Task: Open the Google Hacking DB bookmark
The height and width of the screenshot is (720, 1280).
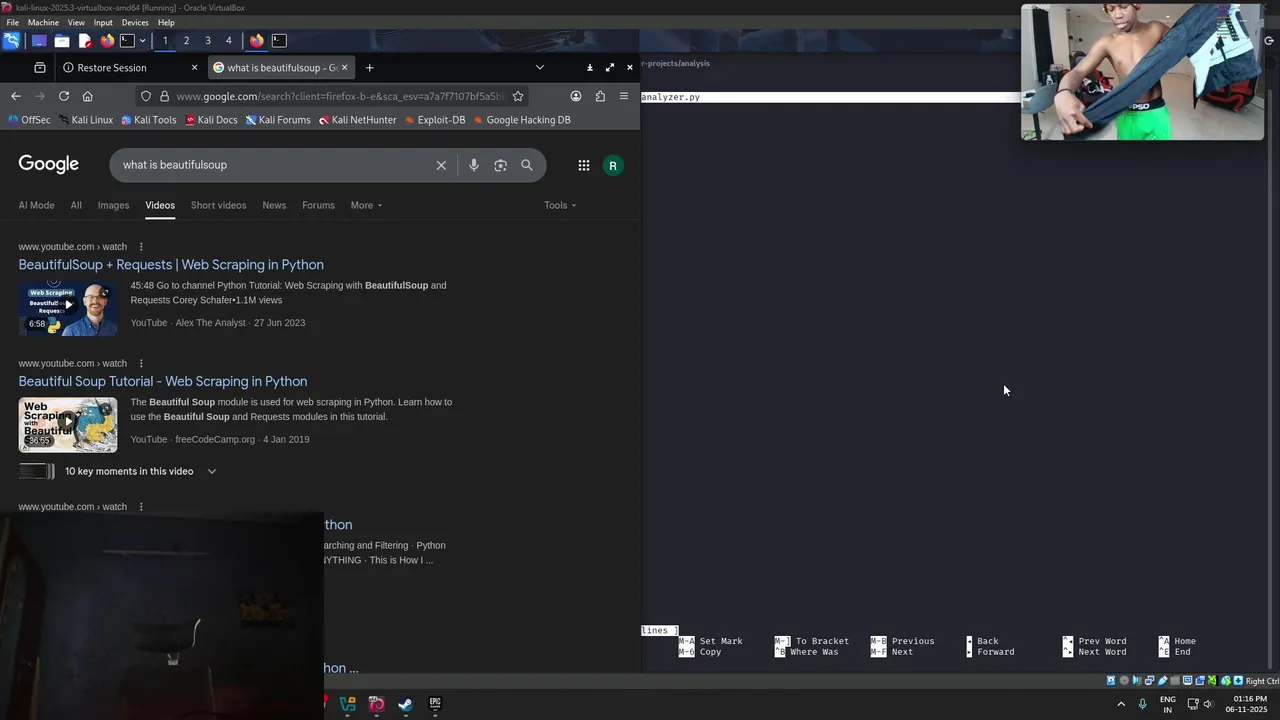Action: point(522,120)
